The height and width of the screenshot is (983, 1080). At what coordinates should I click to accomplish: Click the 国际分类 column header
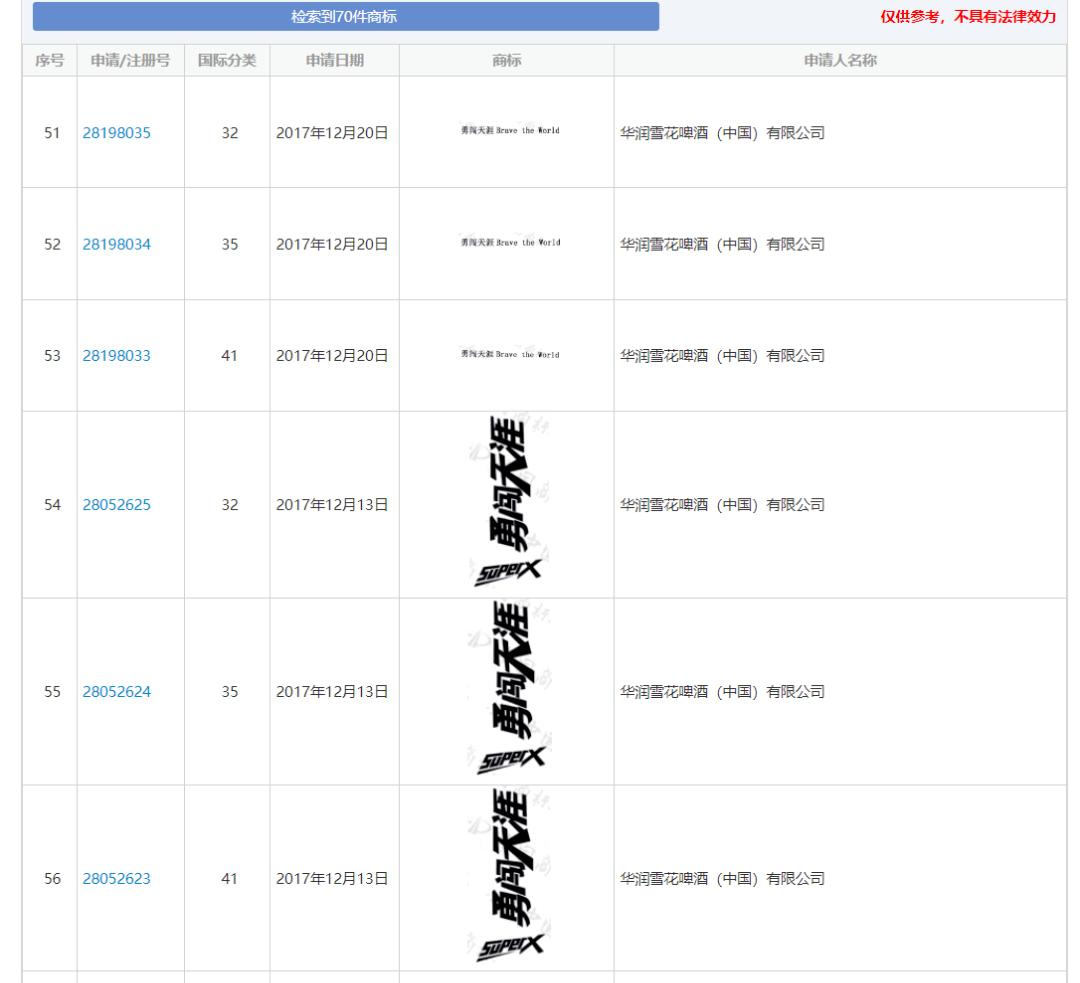click(227, 61)
